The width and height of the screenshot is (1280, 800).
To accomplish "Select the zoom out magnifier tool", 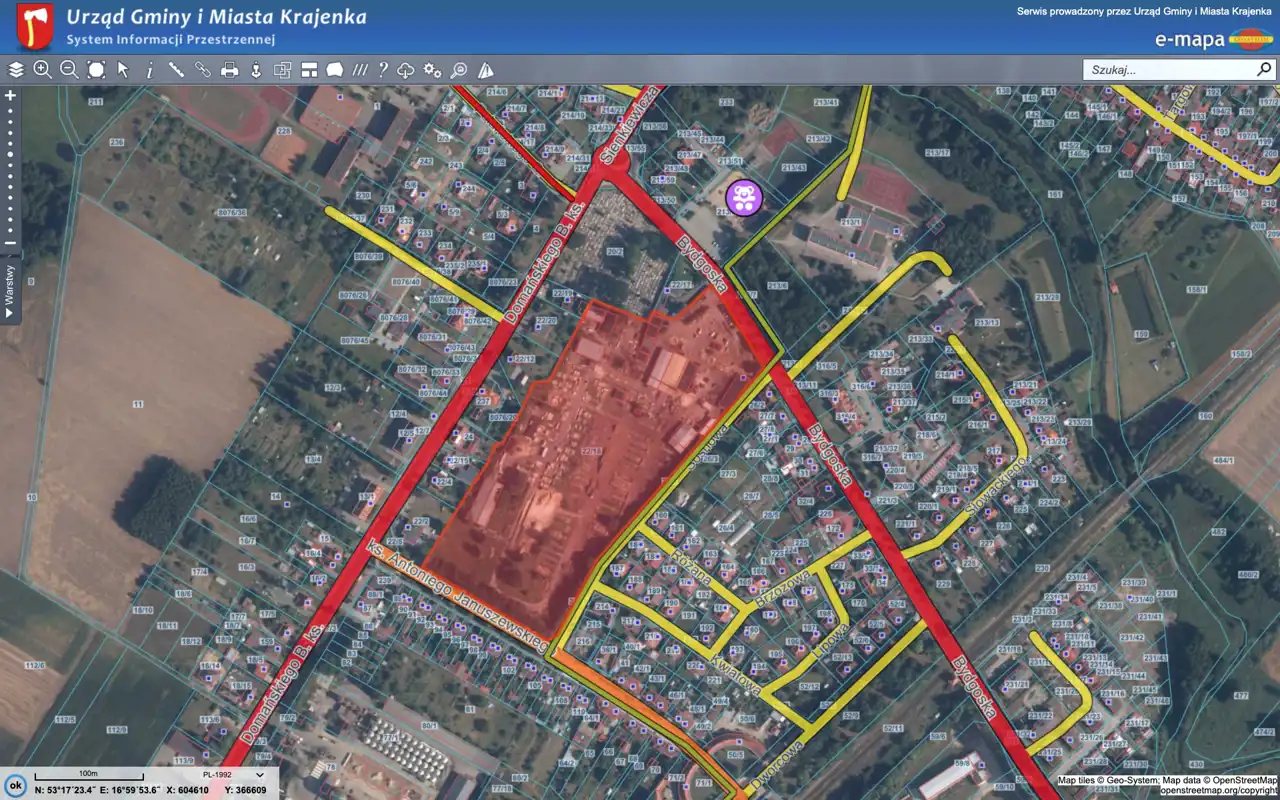I will 69,70.
